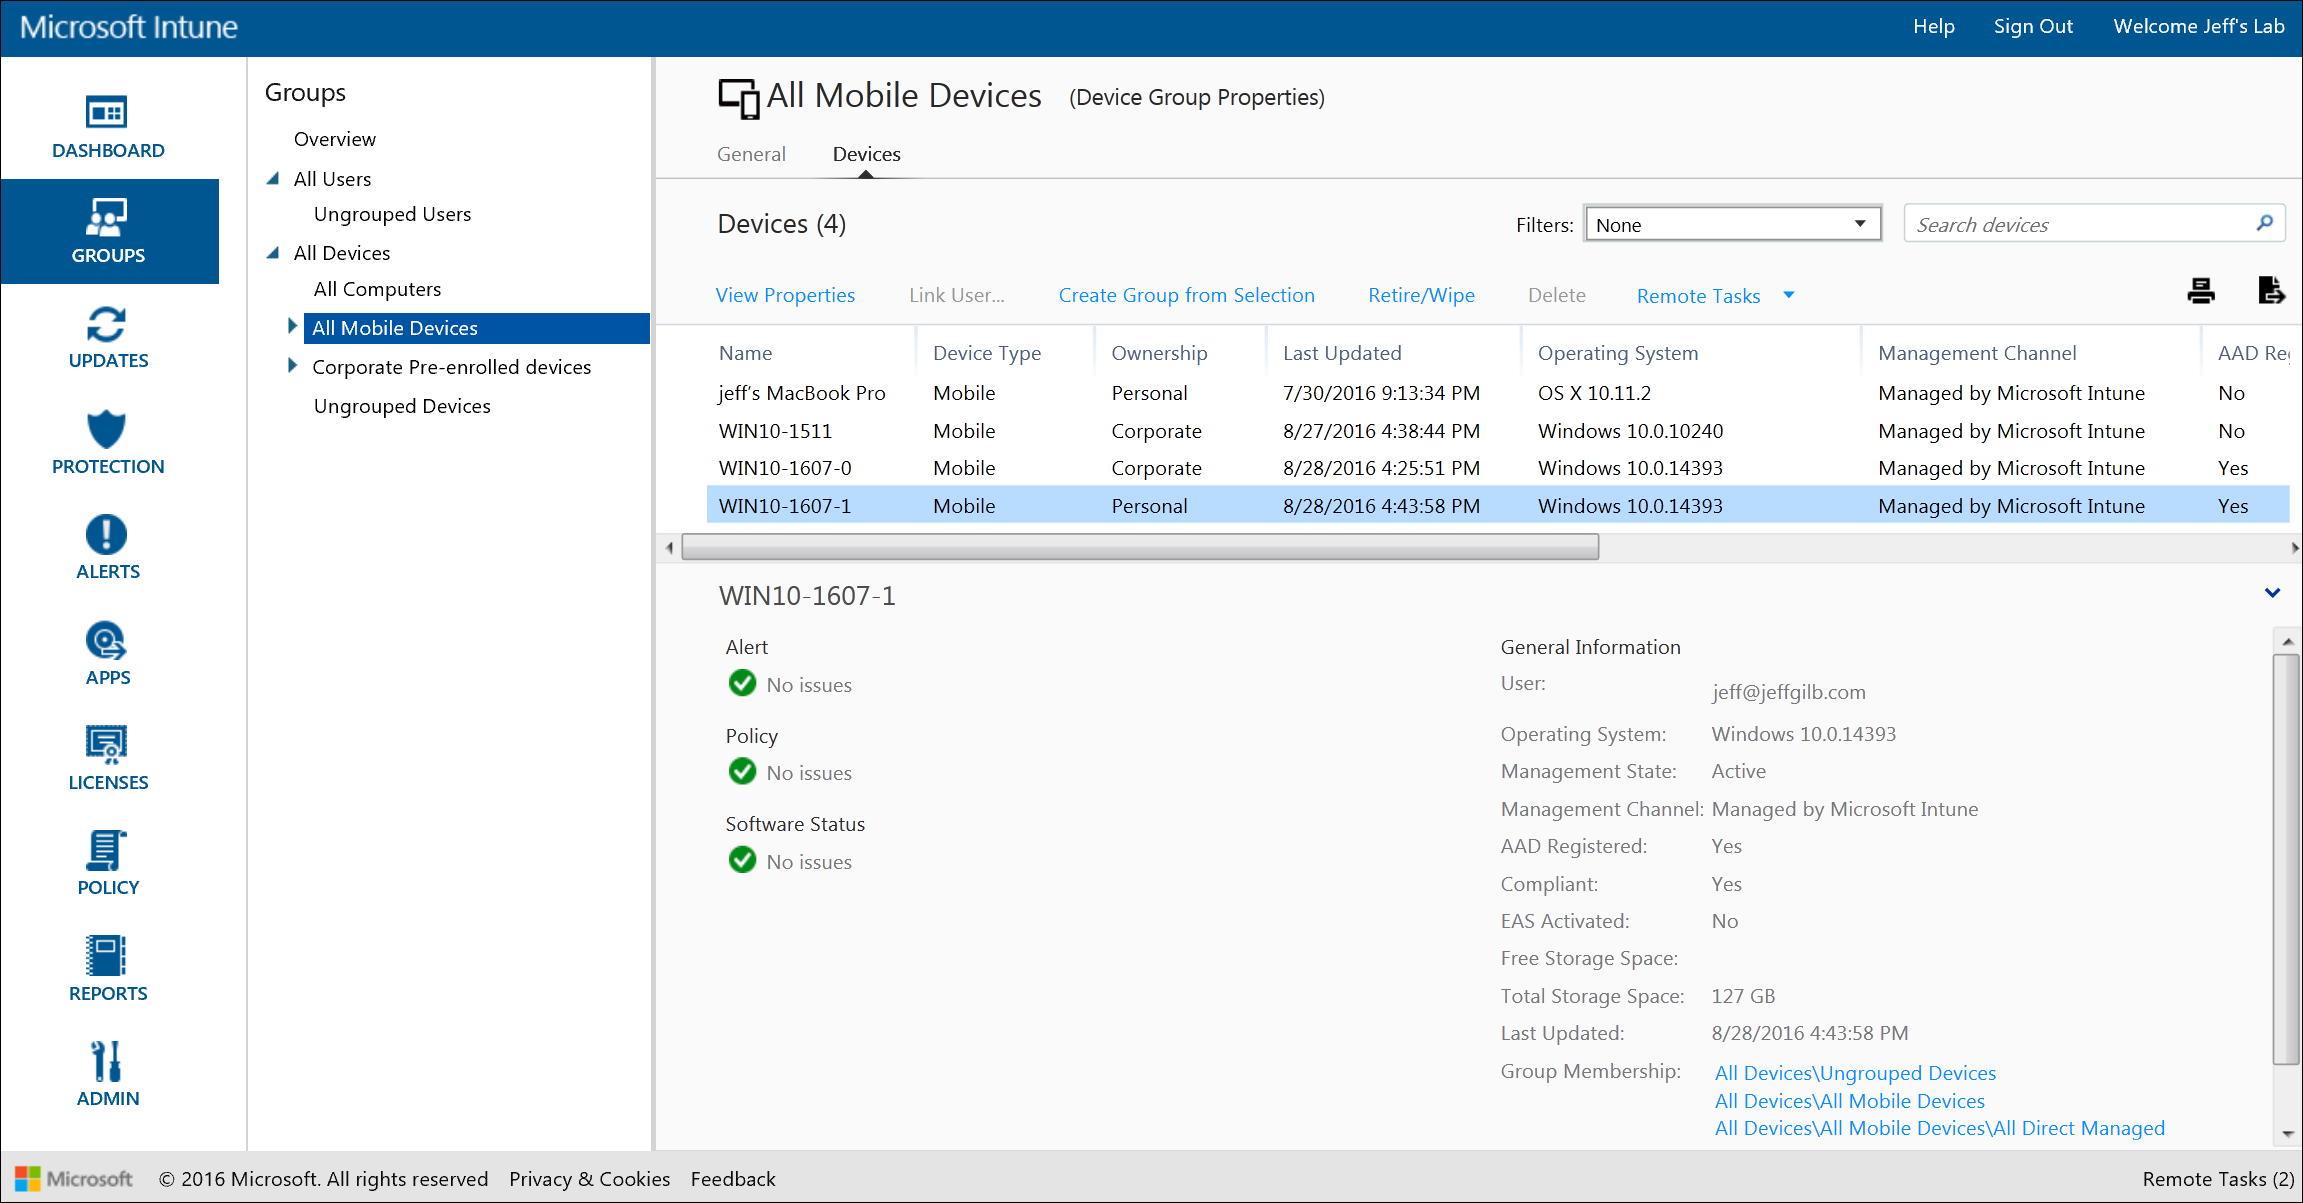Select the WIN10-1511 device row

(x=1498, y=431)
